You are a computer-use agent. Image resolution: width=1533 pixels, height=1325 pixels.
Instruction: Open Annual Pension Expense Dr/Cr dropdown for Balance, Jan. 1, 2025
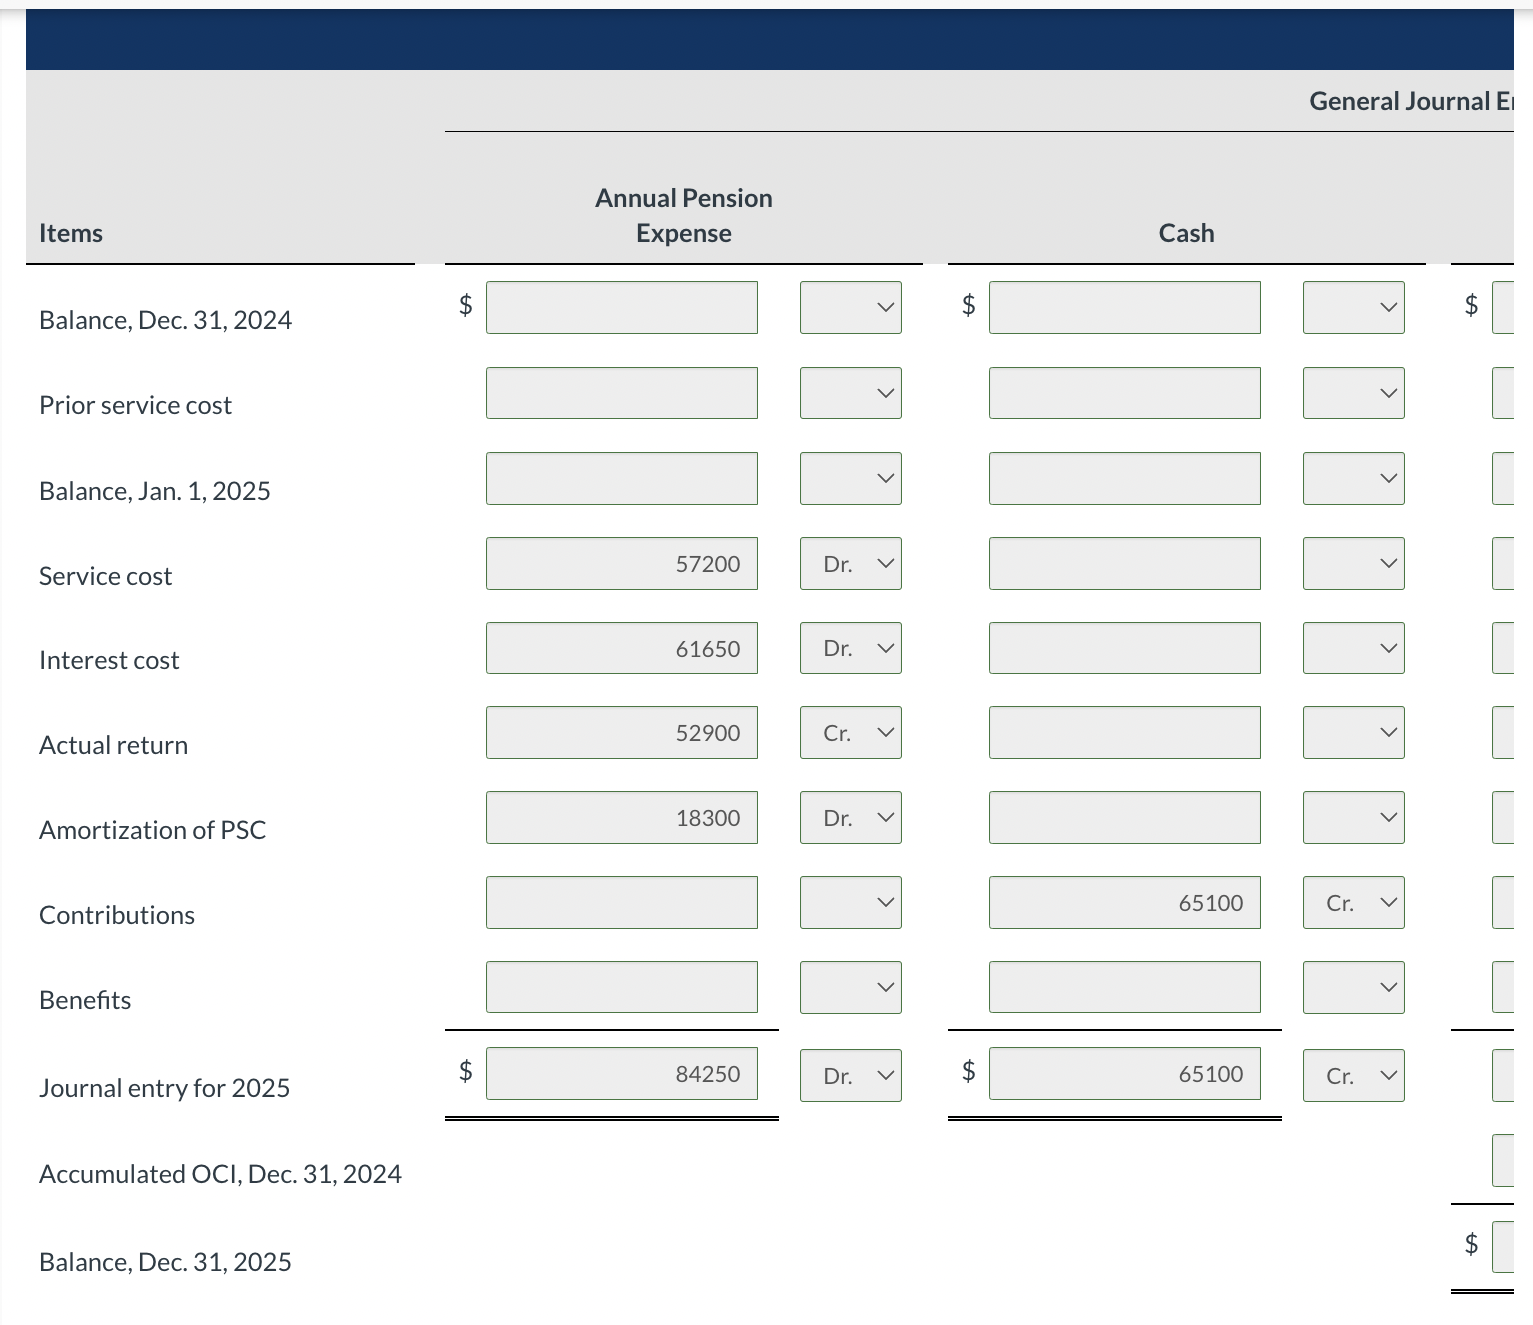(x=851, y=478)
